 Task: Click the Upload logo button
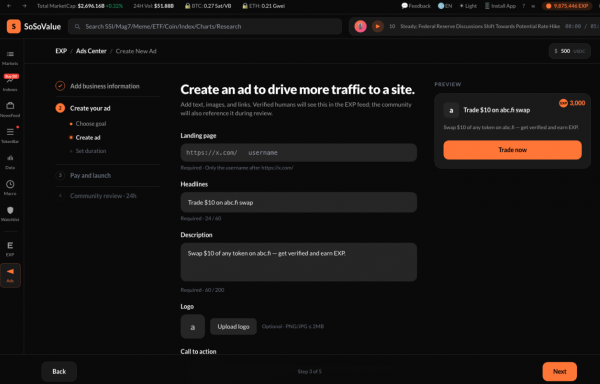[233, 326]
